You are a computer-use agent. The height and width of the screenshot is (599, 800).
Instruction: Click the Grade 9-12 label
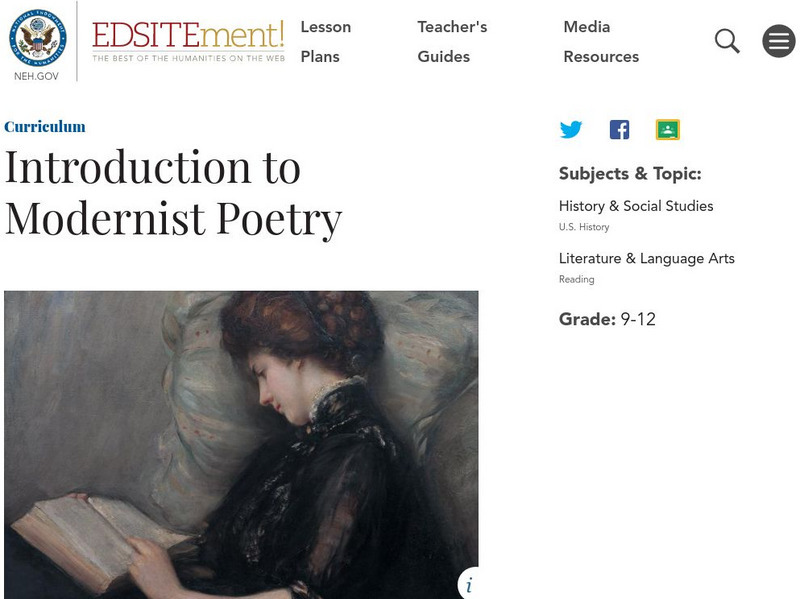tap(607, 320)
